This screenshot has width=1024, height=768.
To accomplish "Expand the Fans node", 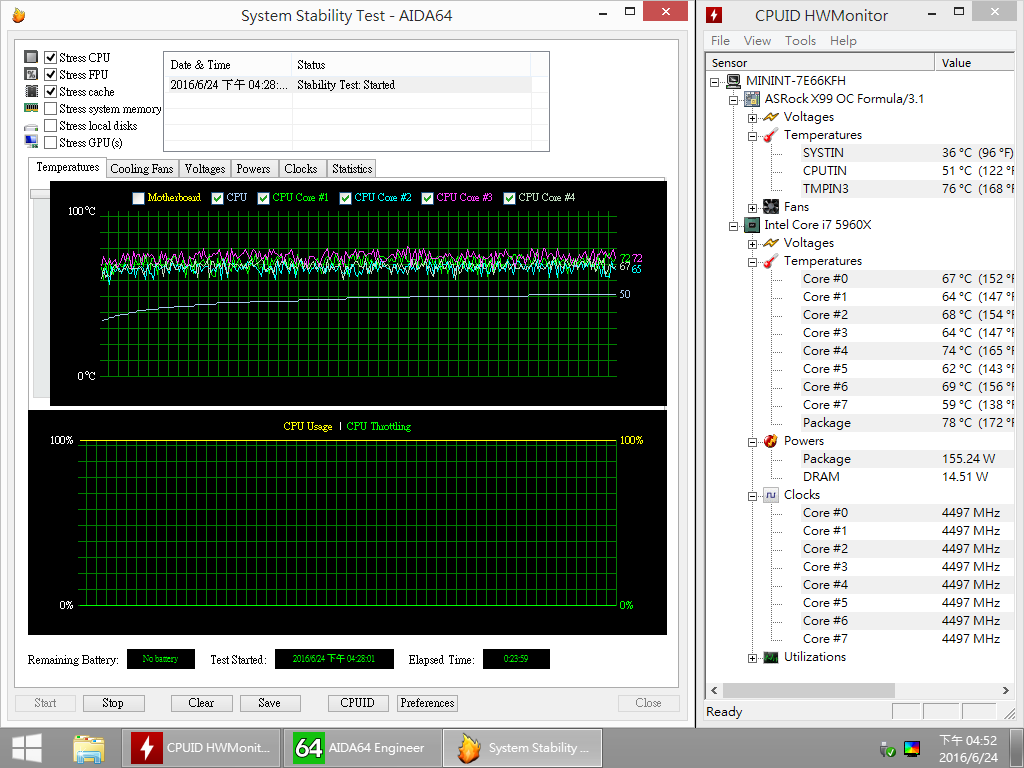I will [752, 208].
